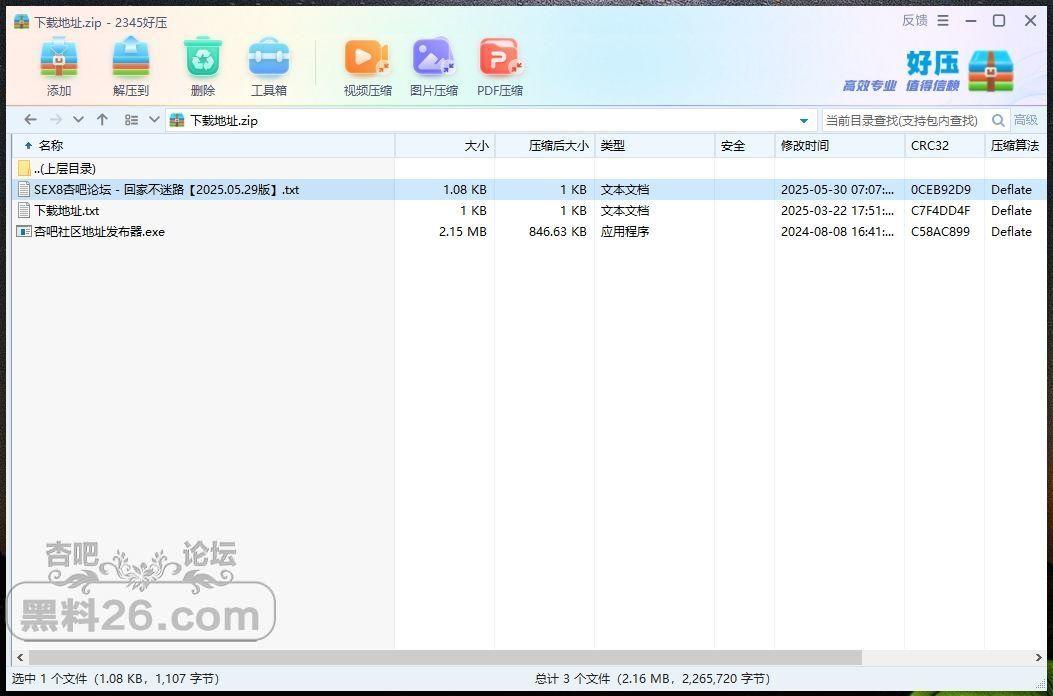Click the title bar app icon
Viewport: 1053px width, 696px height.
(21, 22)
